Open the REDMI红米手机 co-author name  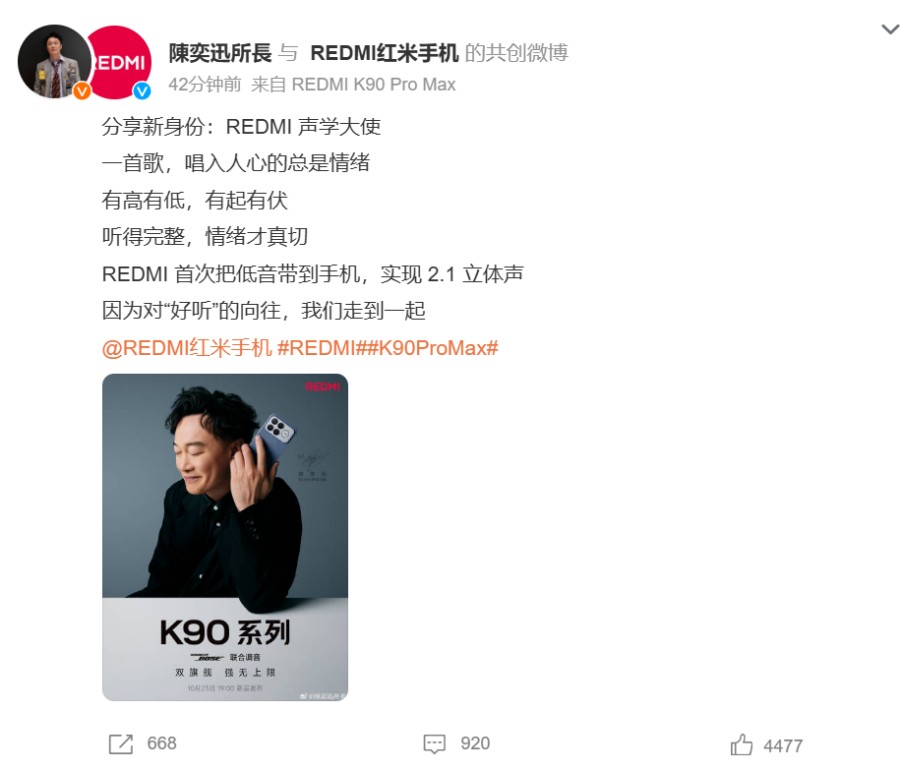pyautogui.click(x=384, y=53)
